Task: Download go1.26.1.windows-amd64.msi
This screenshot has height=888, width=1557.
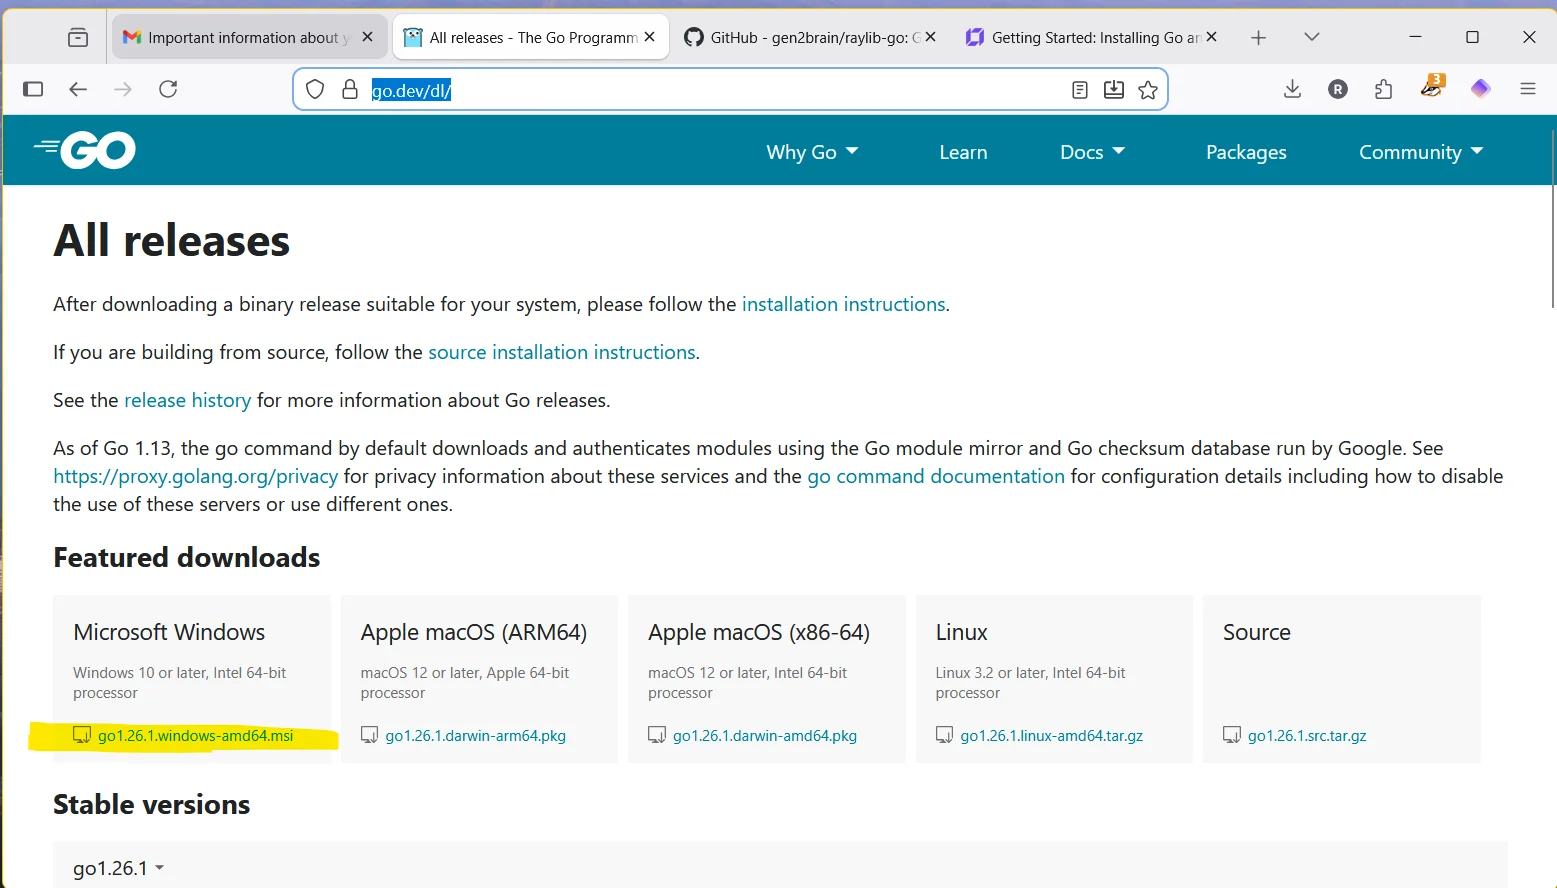Action: (194, 735)
